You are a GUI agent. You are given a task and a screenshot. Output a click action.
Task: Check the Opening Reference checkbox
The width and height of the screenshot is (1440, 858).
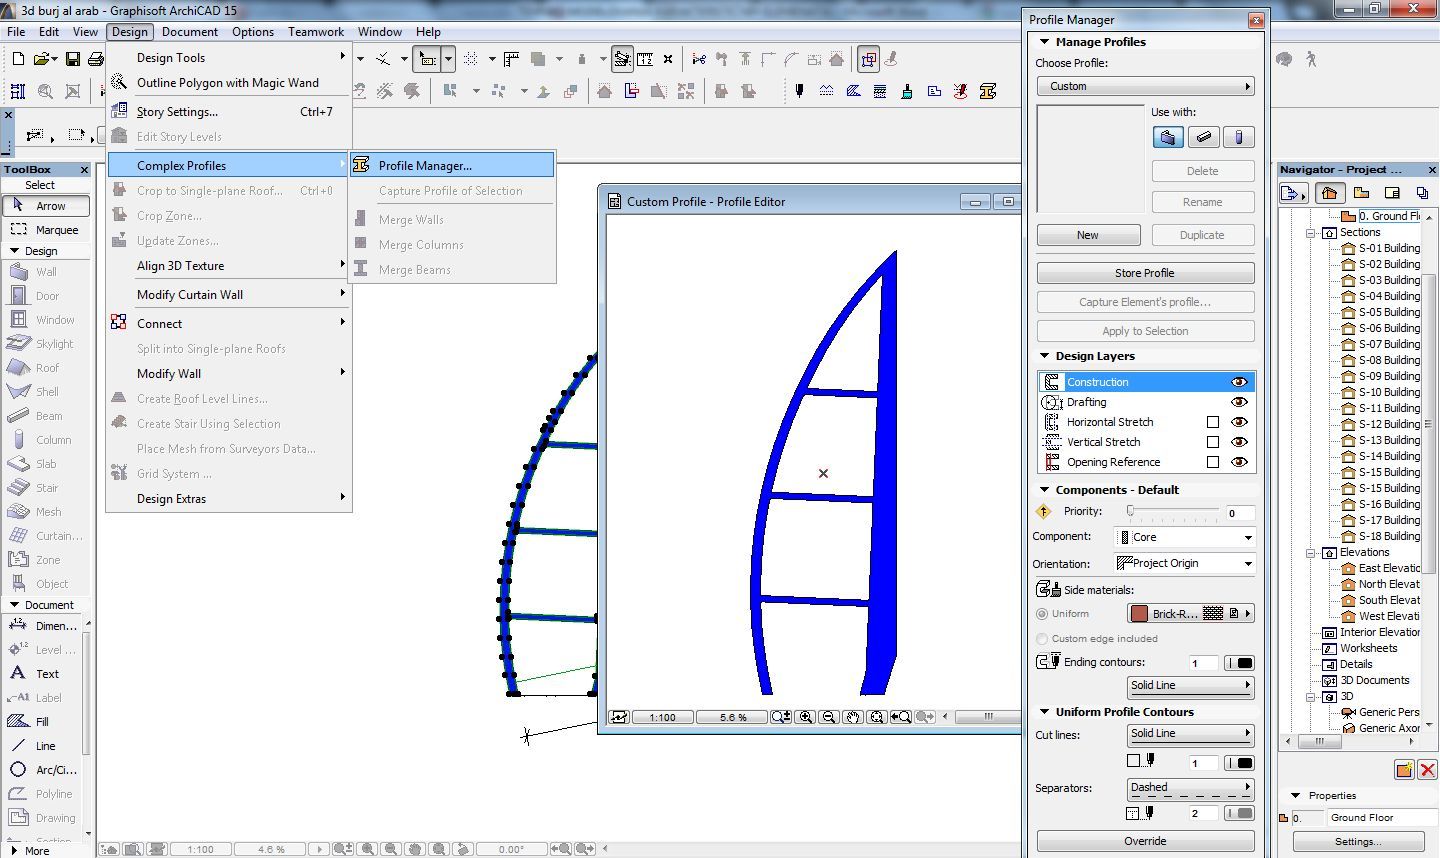(1212, 462)
